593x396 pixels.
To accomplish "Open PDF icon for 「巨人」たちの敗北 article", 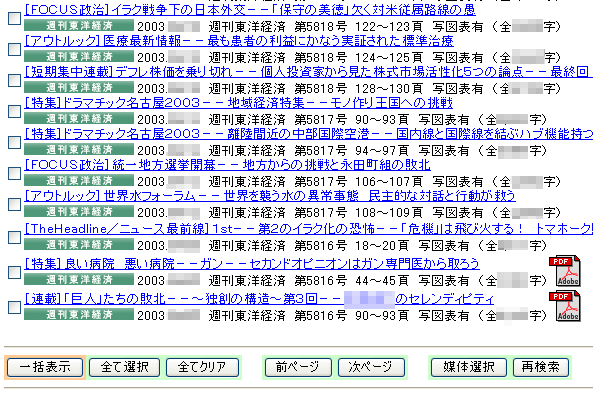I will pos(565,306).
